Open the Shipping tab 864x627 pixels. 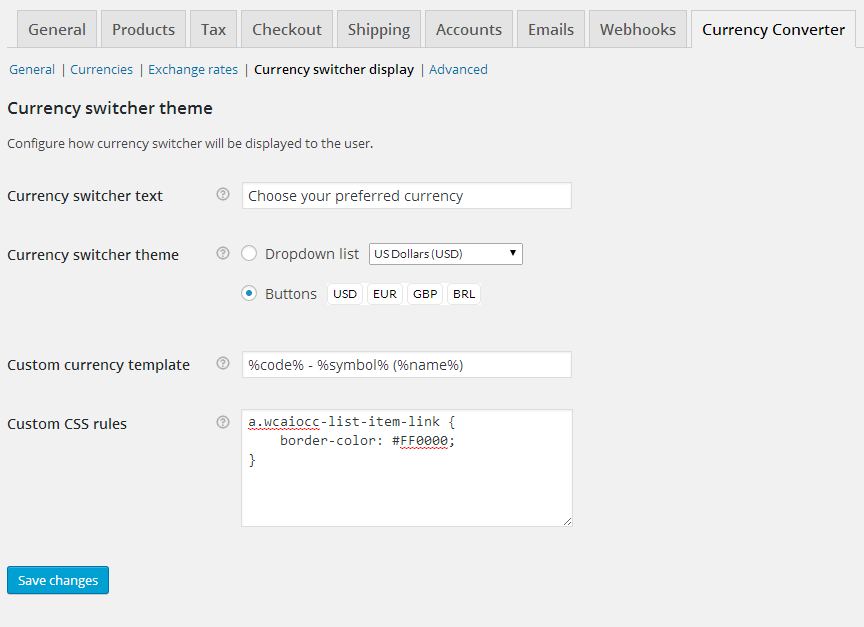tap(378, 29)
